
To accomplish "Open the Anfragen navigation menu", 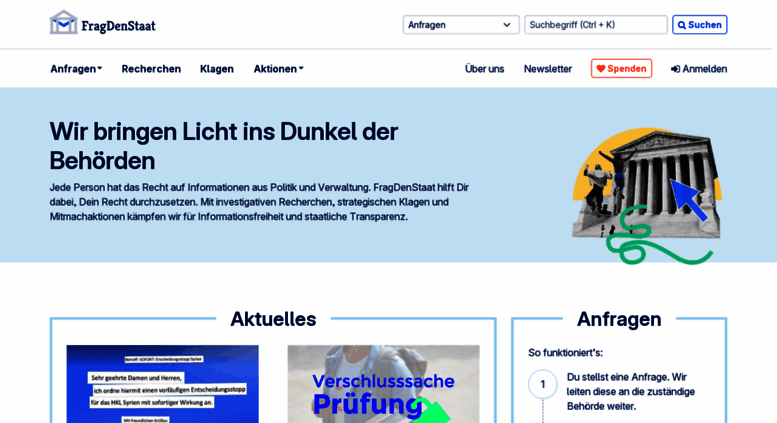I will tap(76, 69).
